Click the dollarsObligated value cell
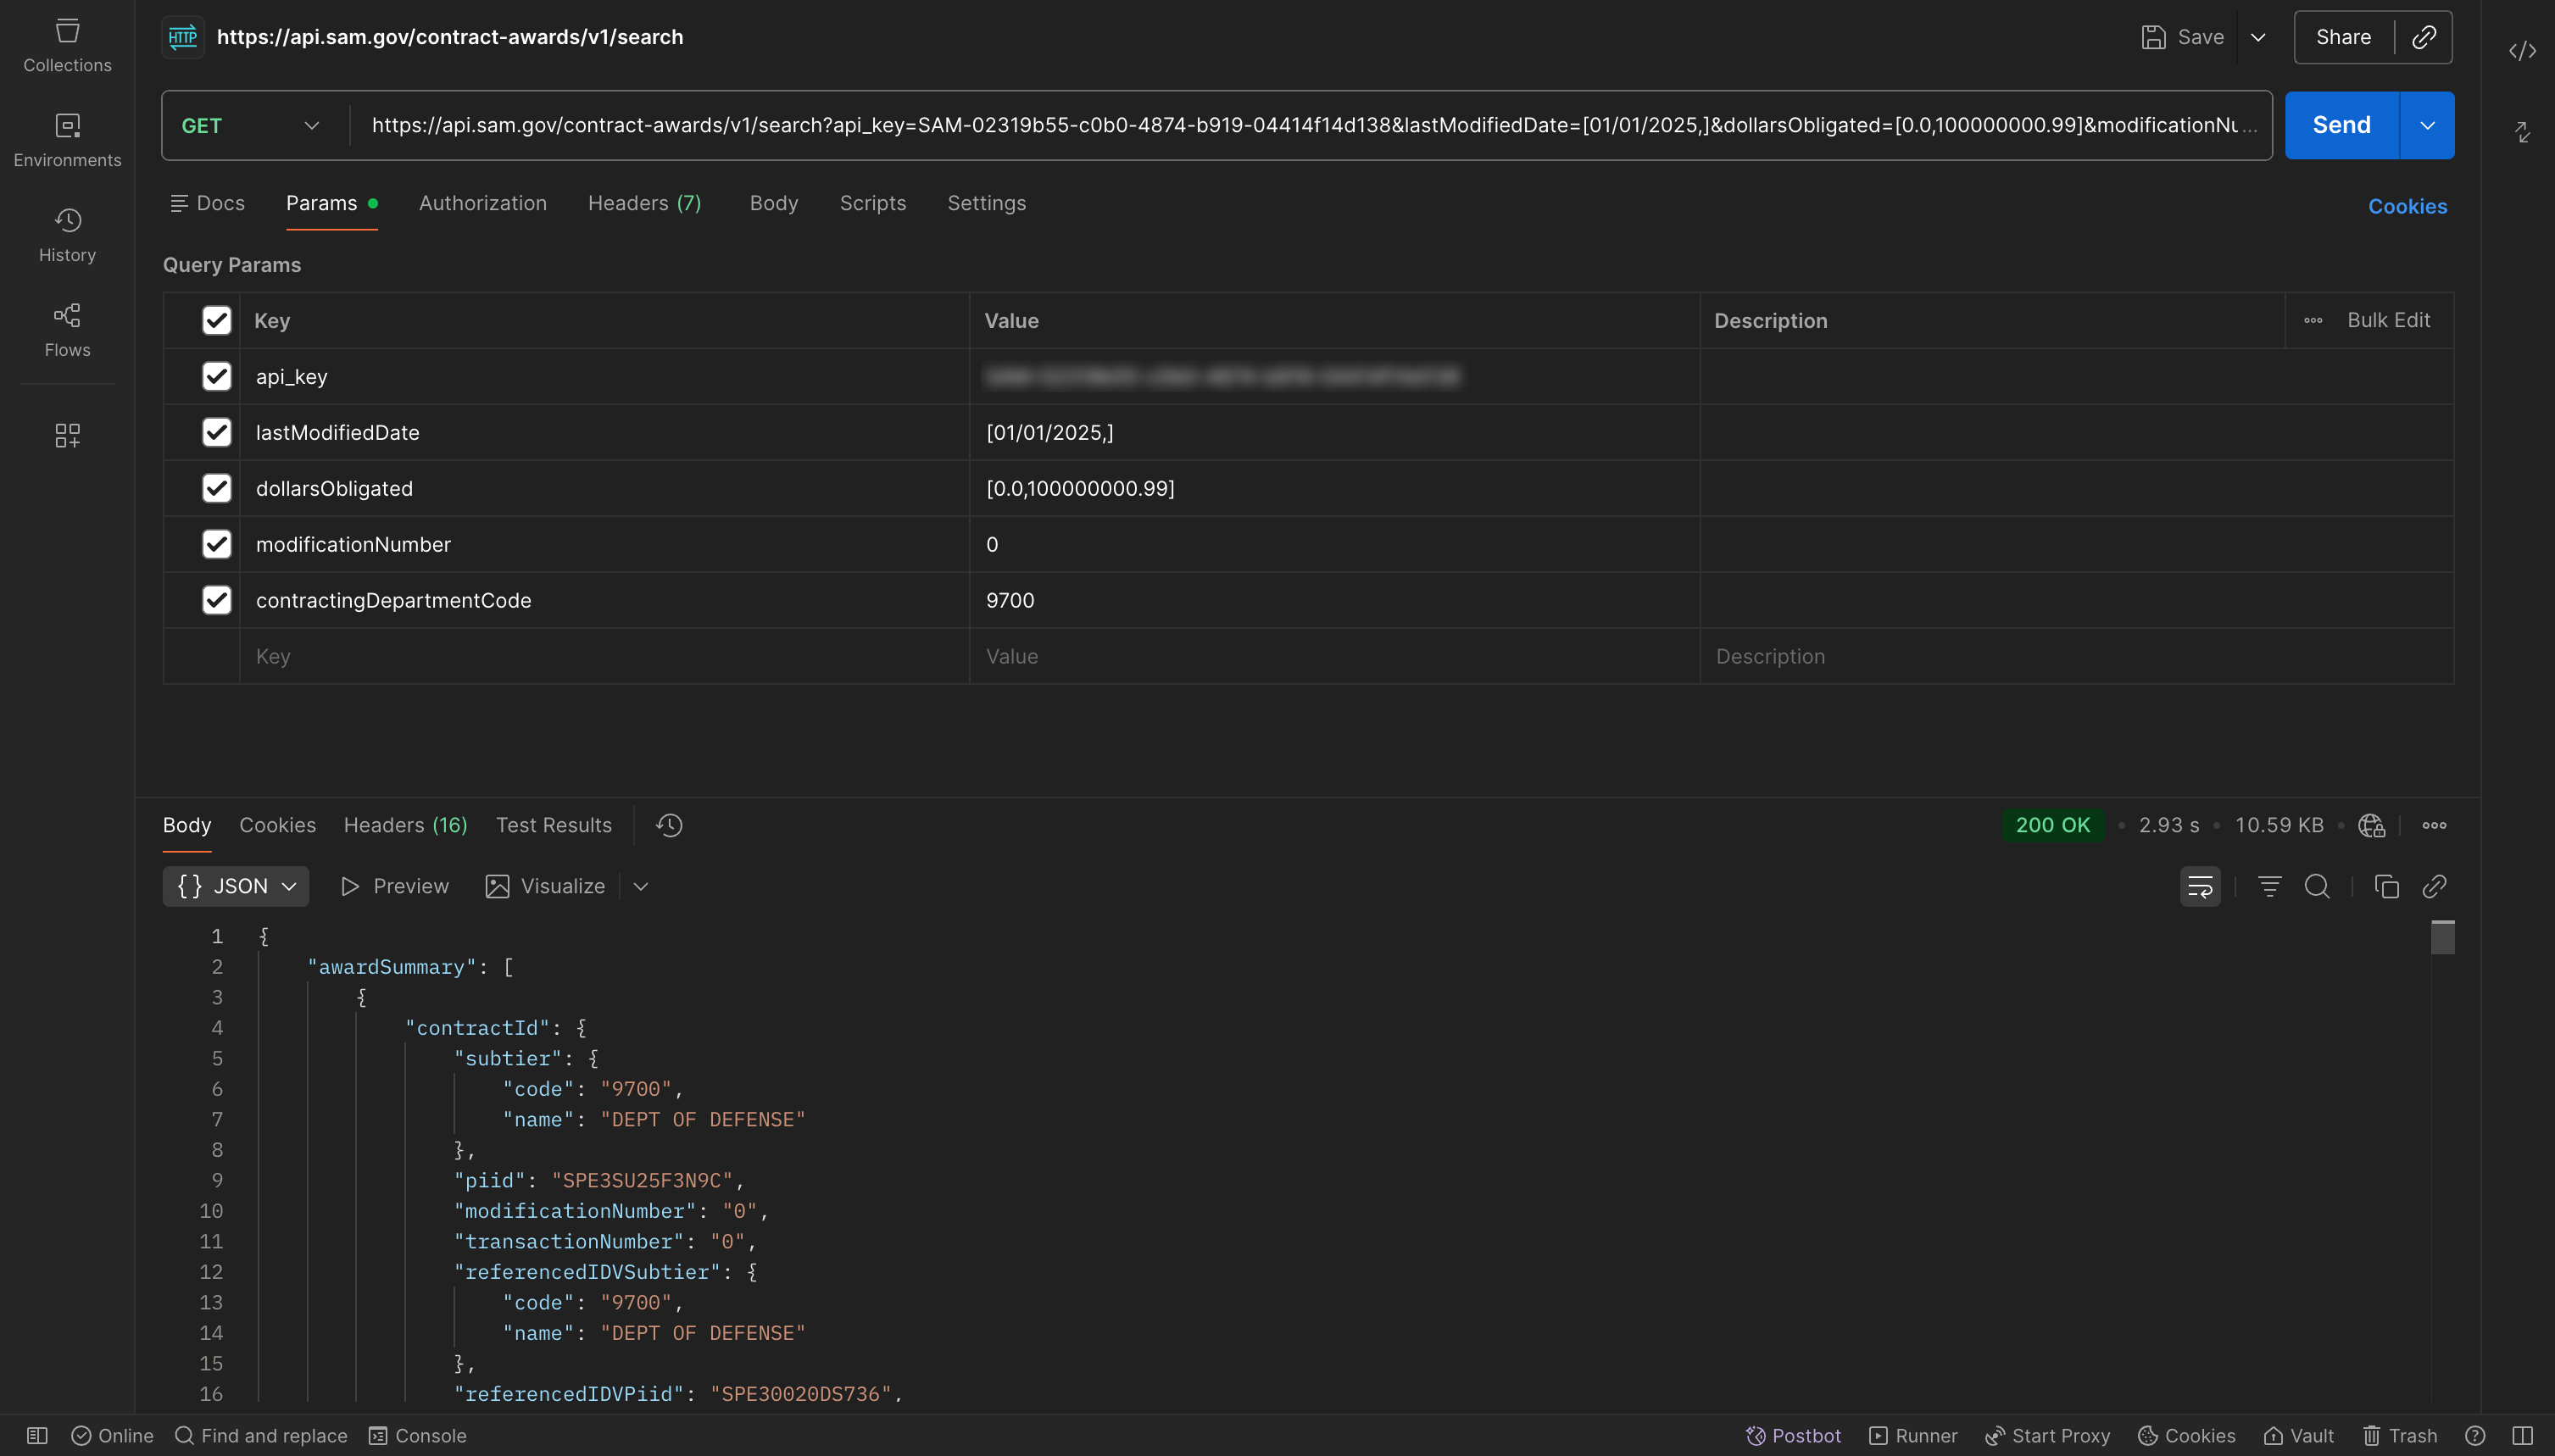Screen dimensions: 2555x1456 (x=1334, y=488)
